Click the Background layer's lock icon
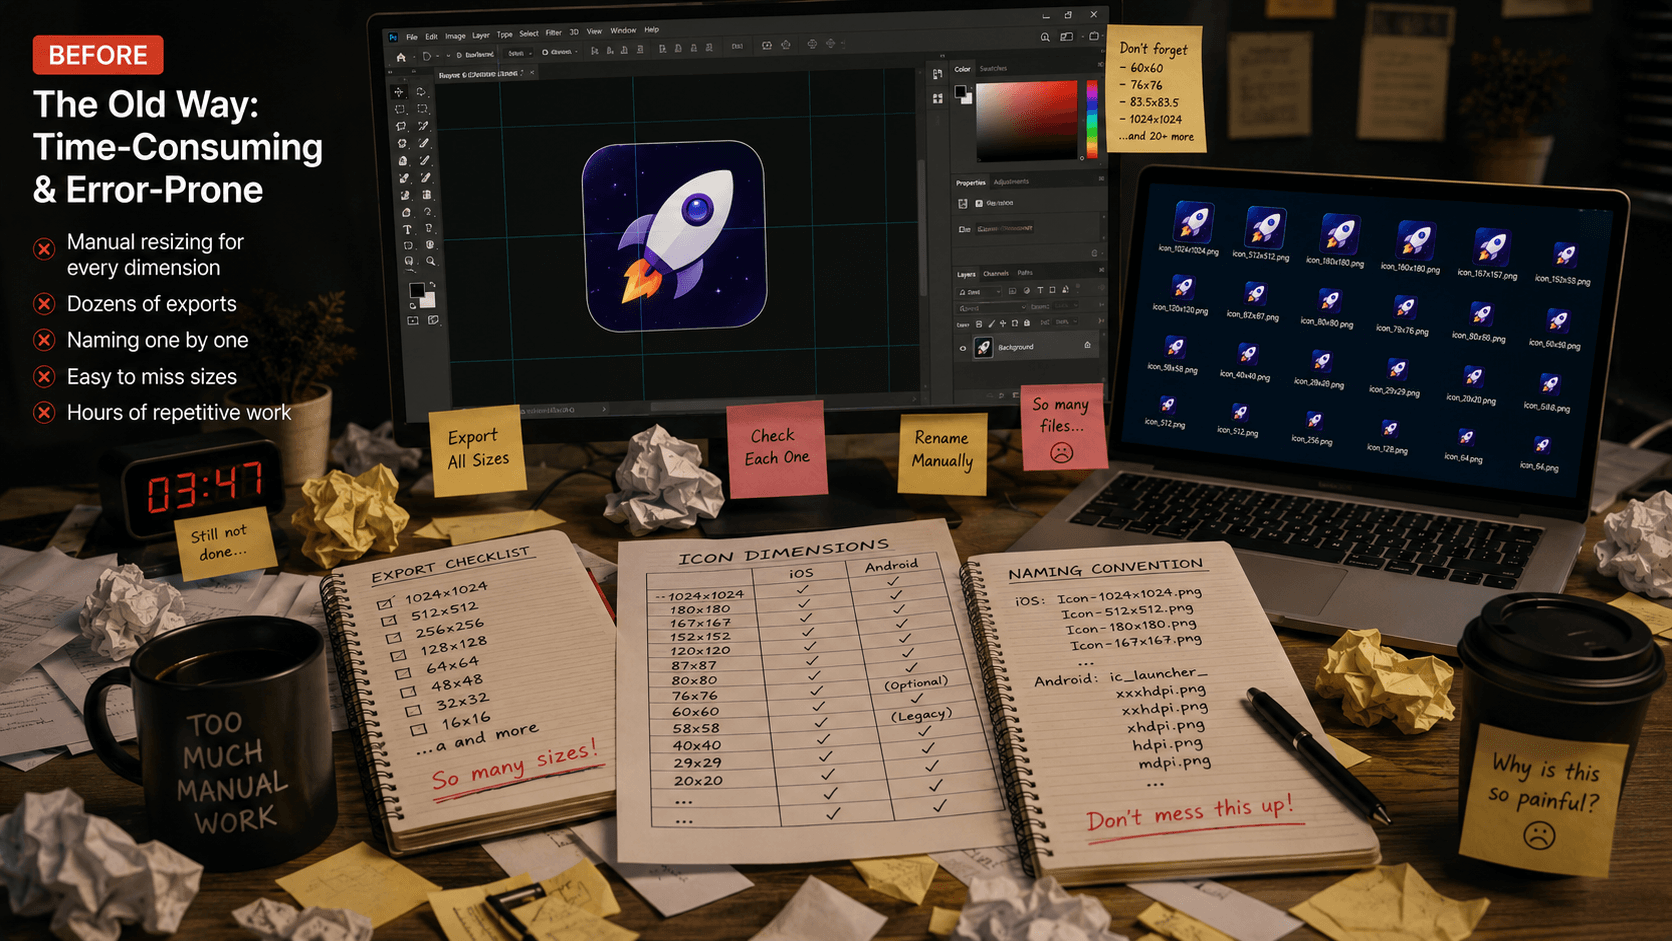Image resolution: width=1672 pixels, height=941 pixels. [x=1087, y=345]
